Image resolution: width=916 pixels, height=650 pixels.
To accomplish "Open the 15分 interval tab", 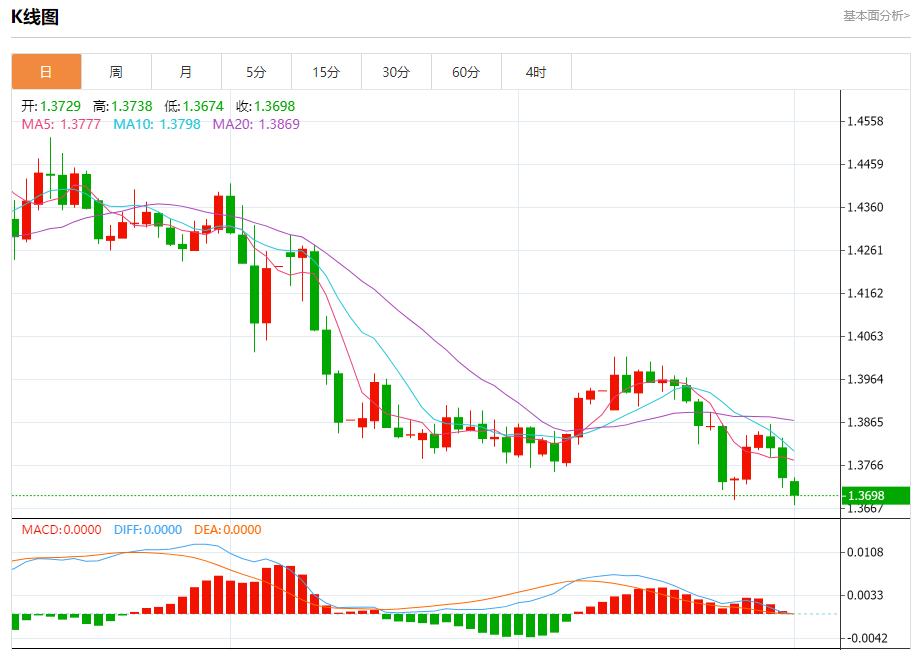I will [327, 72].
